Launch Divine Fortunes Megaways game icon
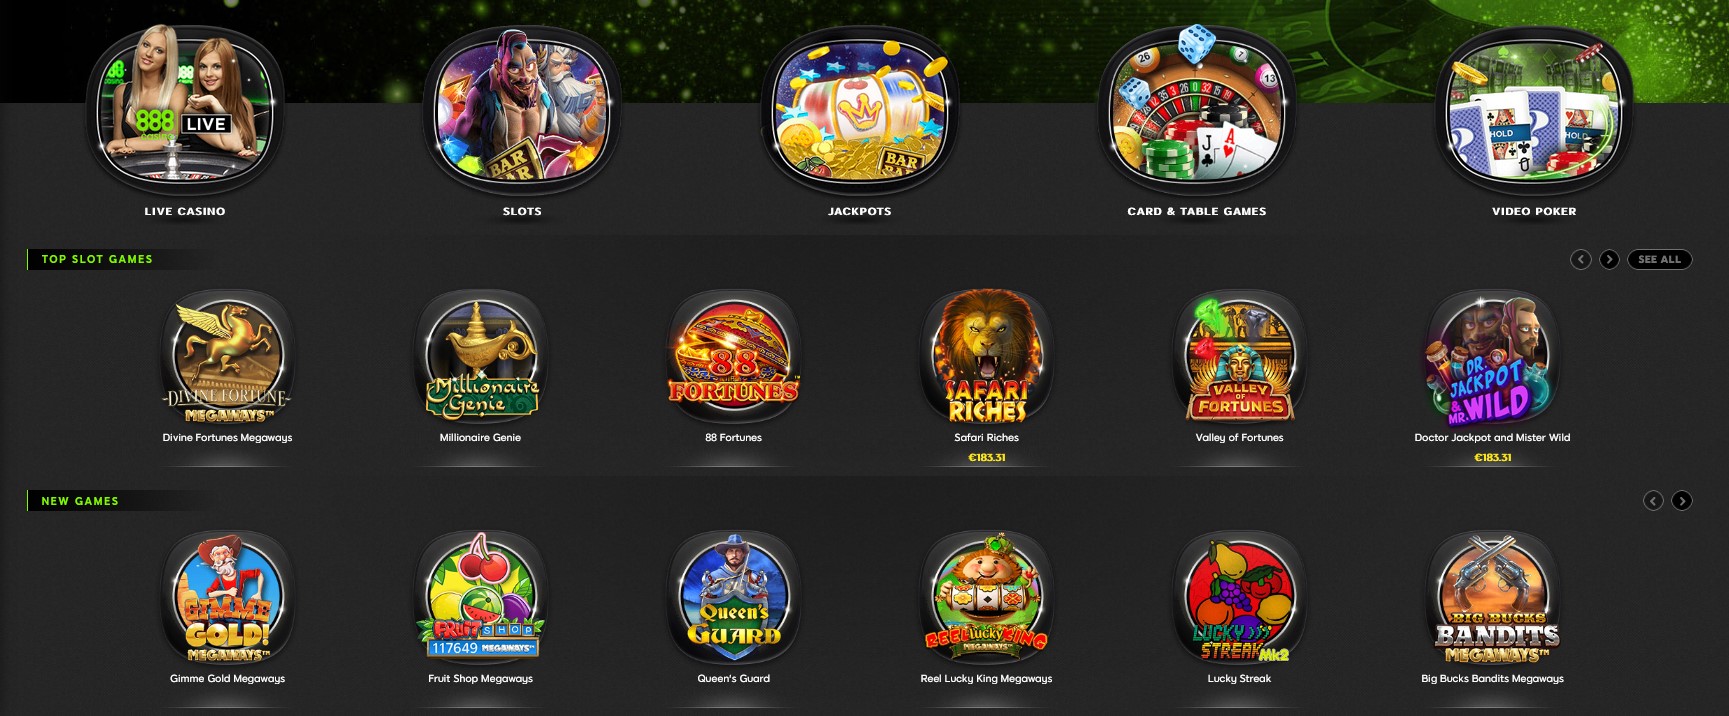This screenshot has height=716, width=1729. tap(227, 357)
